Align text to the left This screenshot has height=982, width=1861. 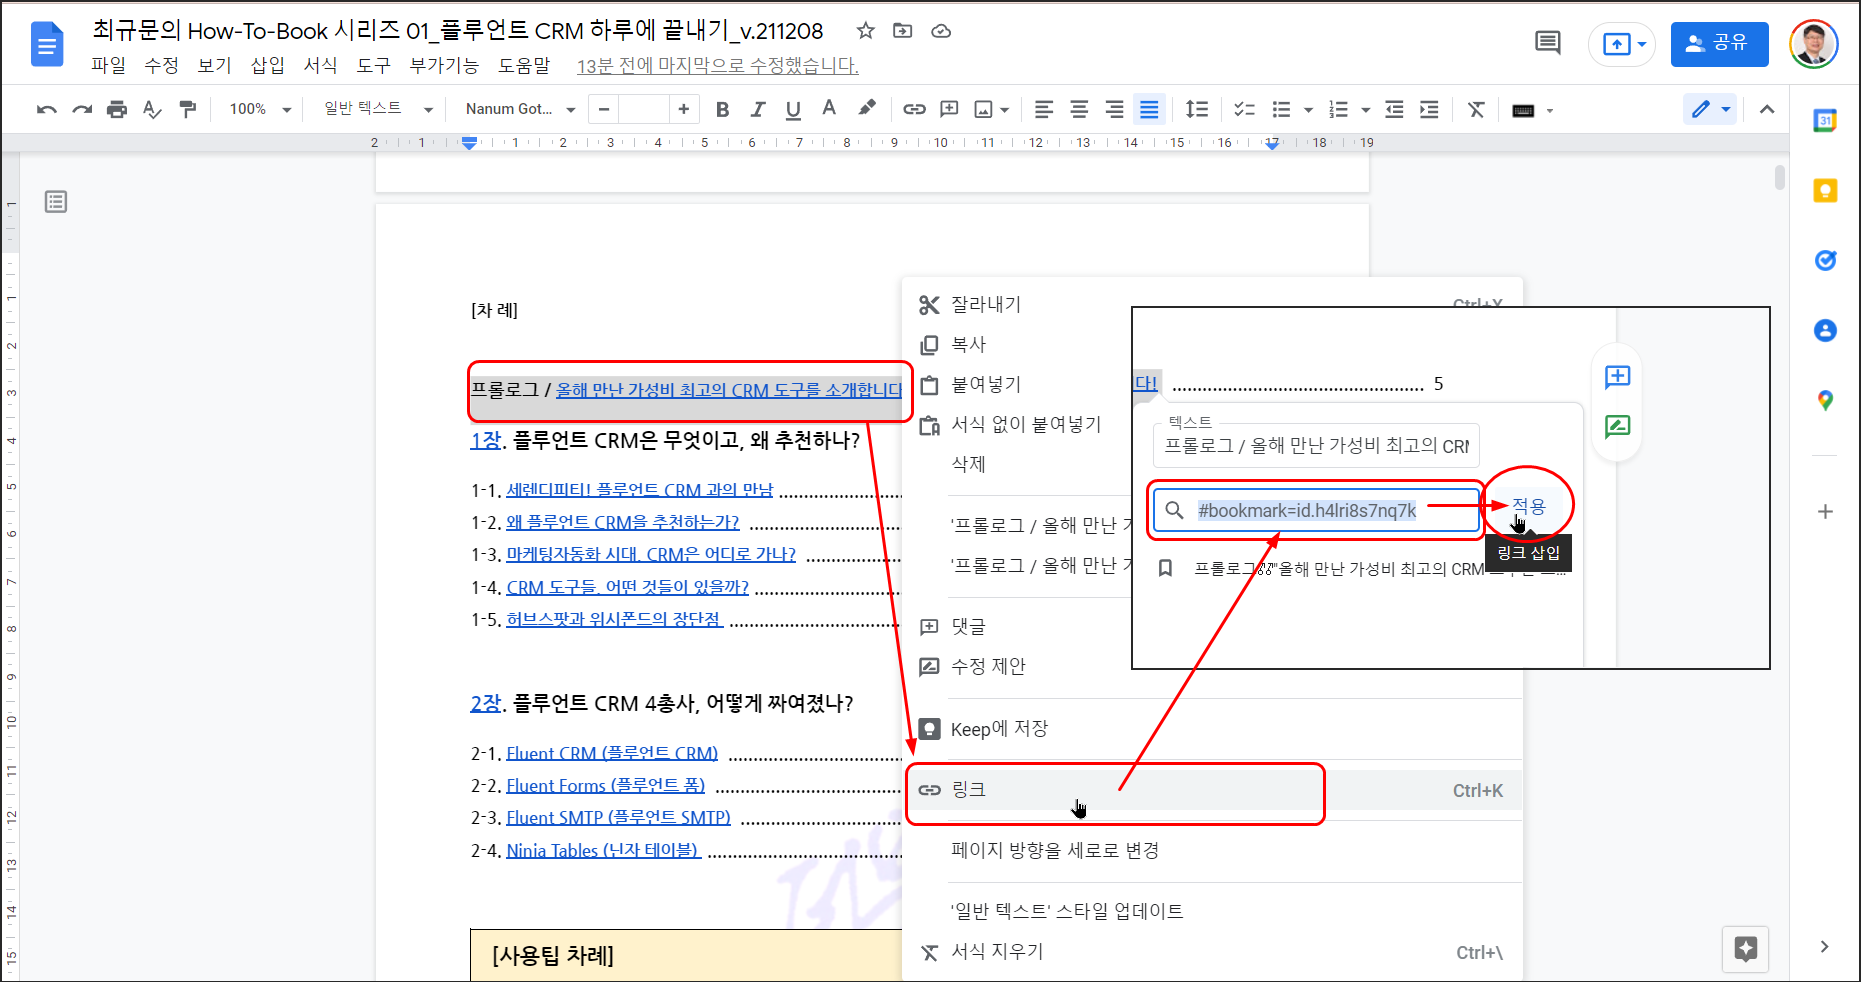pos(1044,110)
